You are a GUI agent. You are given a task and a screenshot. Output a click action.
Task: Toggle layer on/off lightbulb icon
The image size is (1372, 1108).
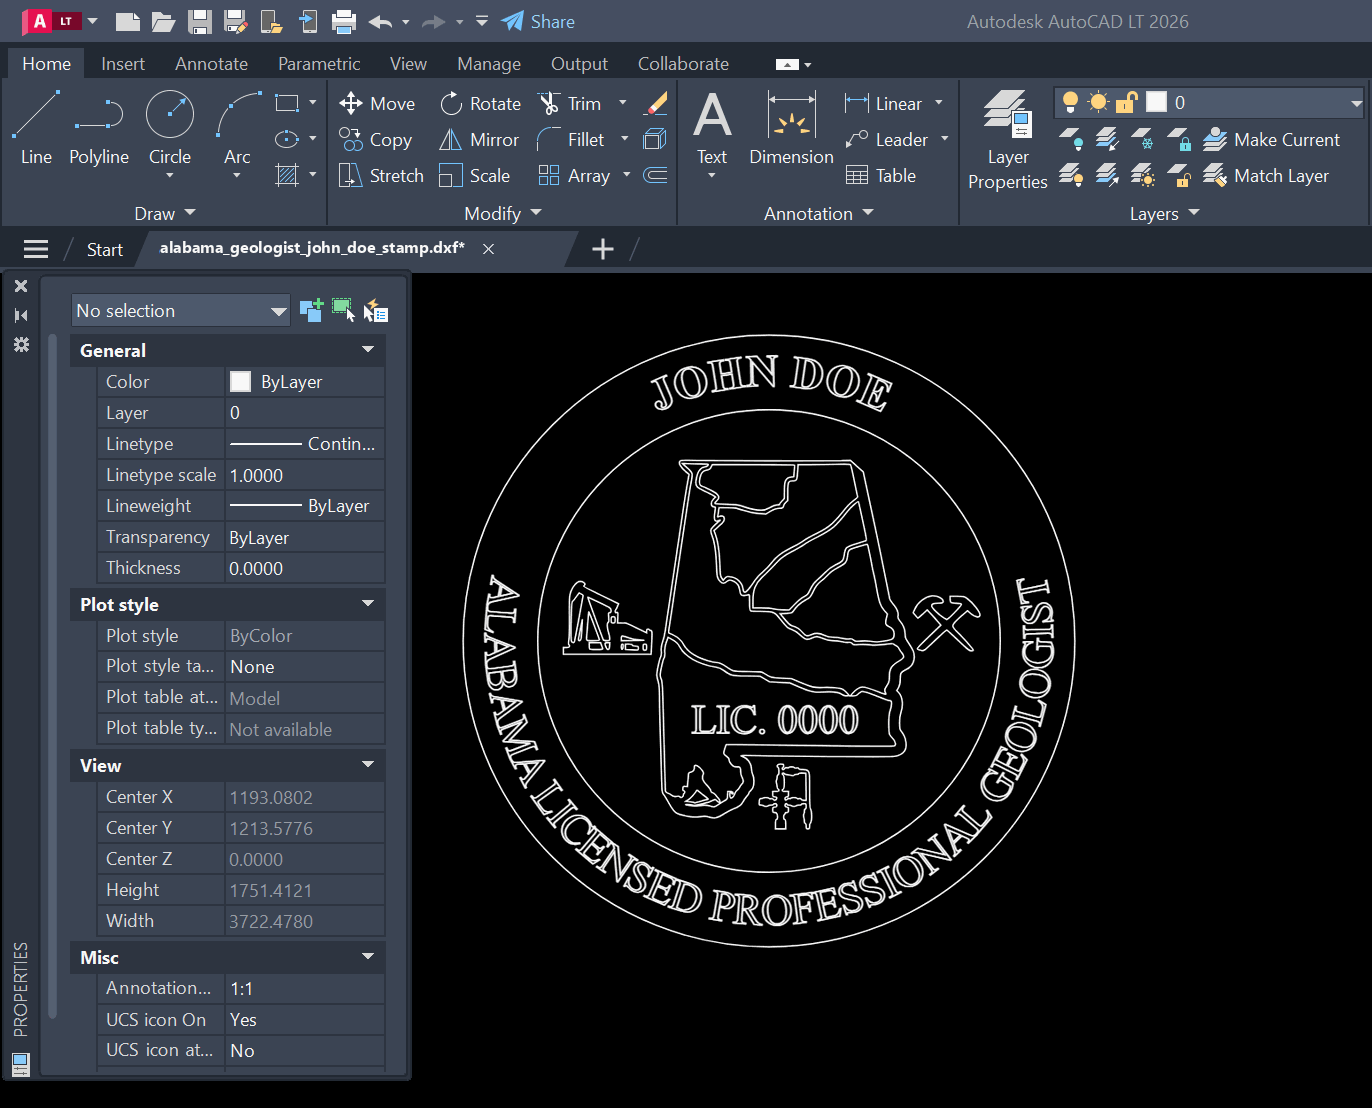[x=1070, y=102]
